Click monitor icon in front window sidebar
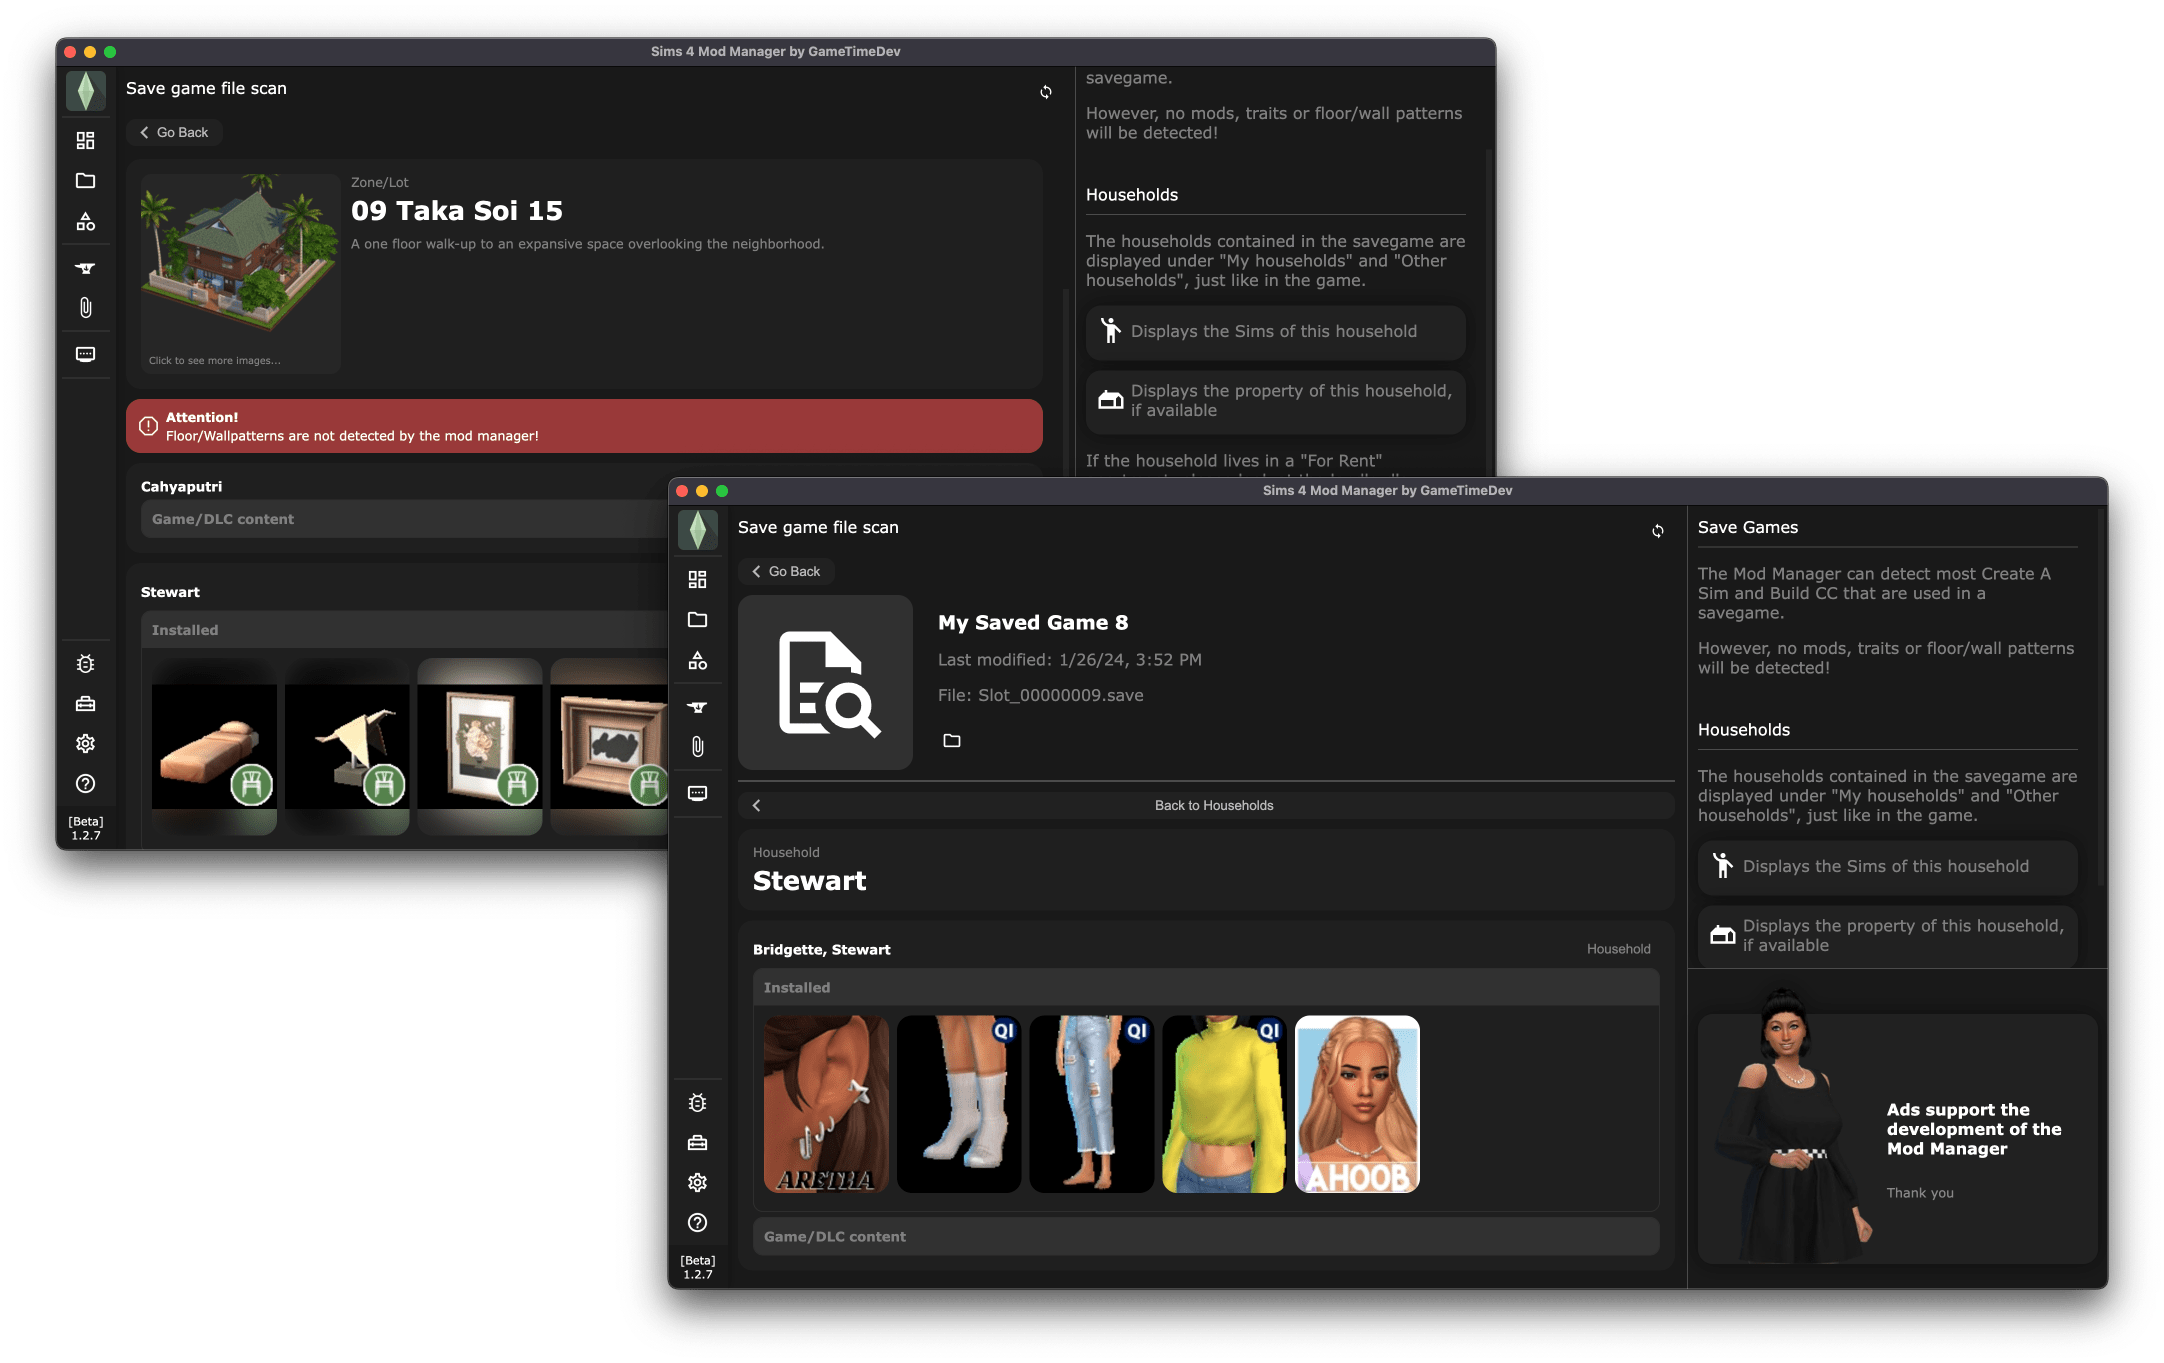Screen dimensions: 2164x1363 pos(697,793)
